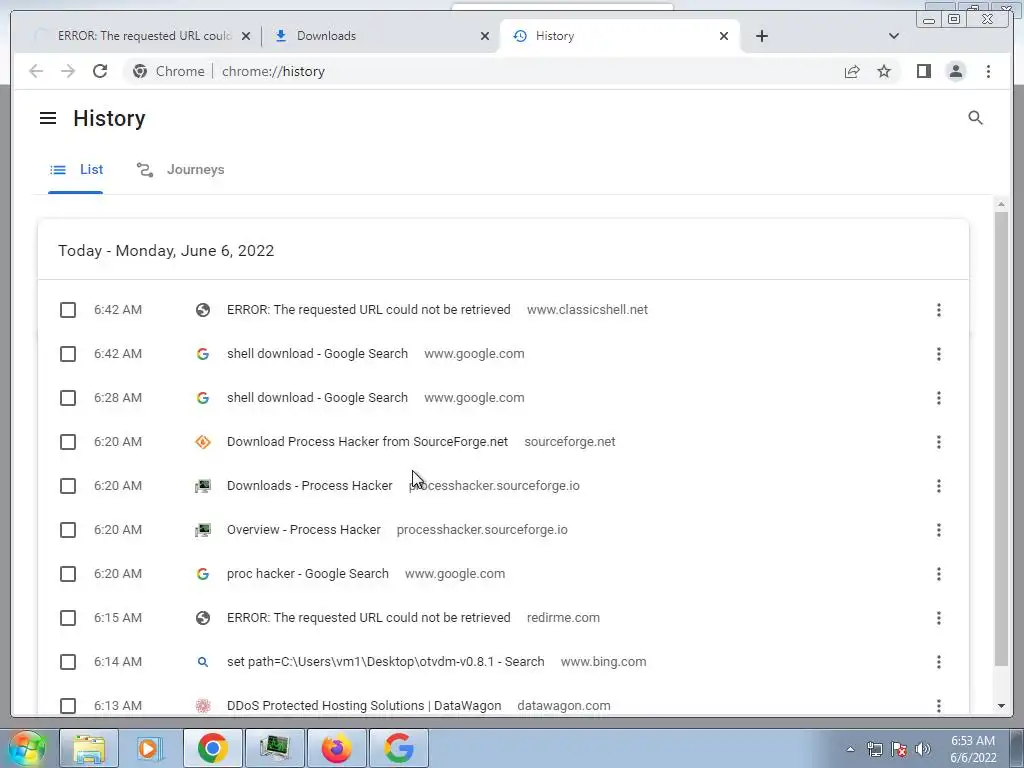Open proc hacker - Google Search link
The width and height of the screenshot is (1024, 768).
308,574
